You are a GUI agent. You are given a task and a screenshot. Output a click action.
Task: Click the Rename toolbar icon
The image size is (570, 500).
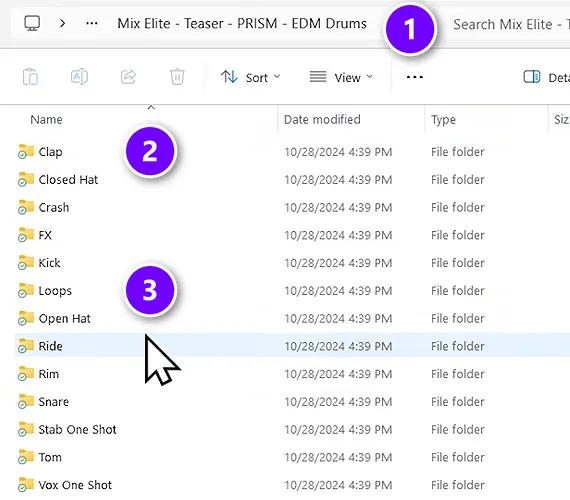coord(79,77)
